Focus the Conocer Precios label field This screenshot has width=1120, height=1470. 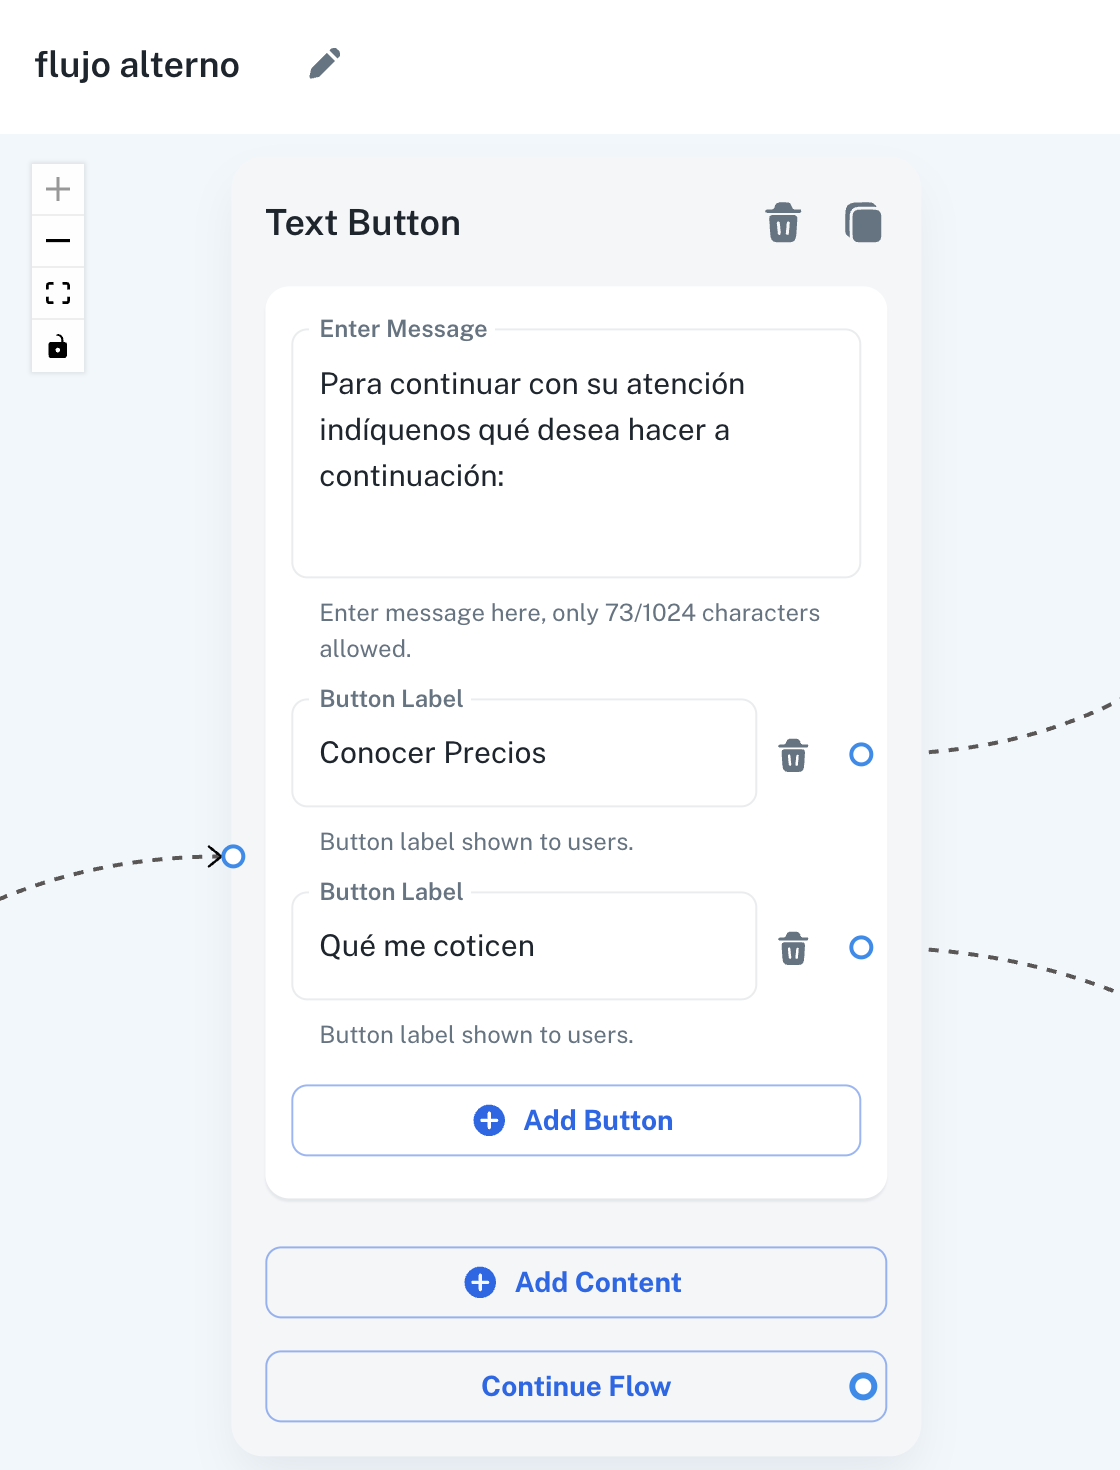(523, 753)
